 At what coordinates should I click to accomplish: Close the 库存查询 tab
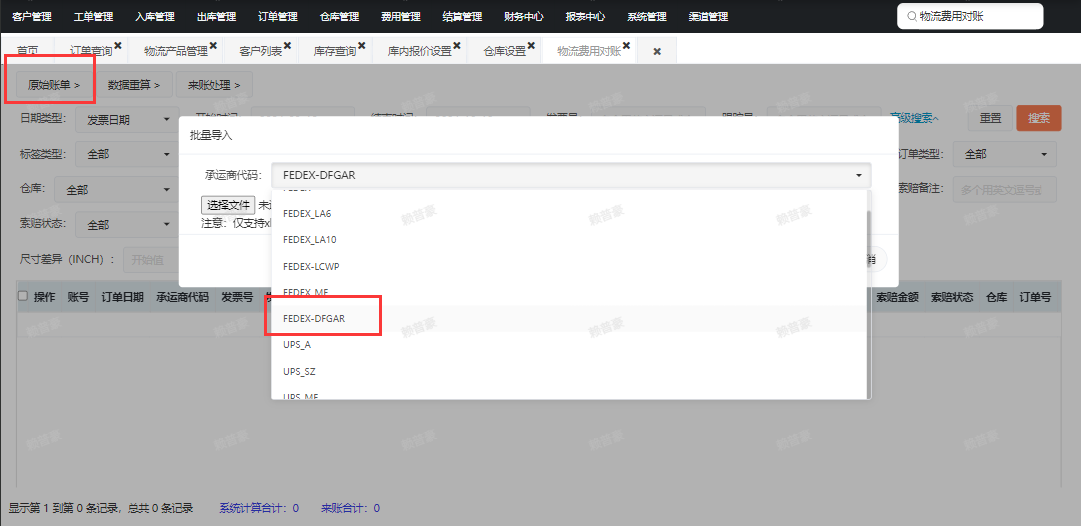[362, 45]
